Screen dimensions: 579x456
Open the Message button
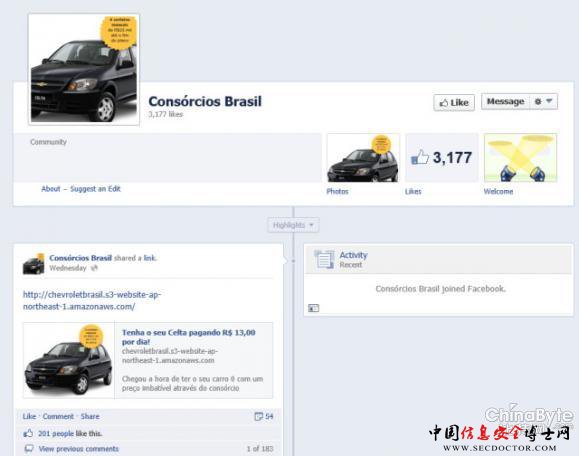[x=506, y=102]
